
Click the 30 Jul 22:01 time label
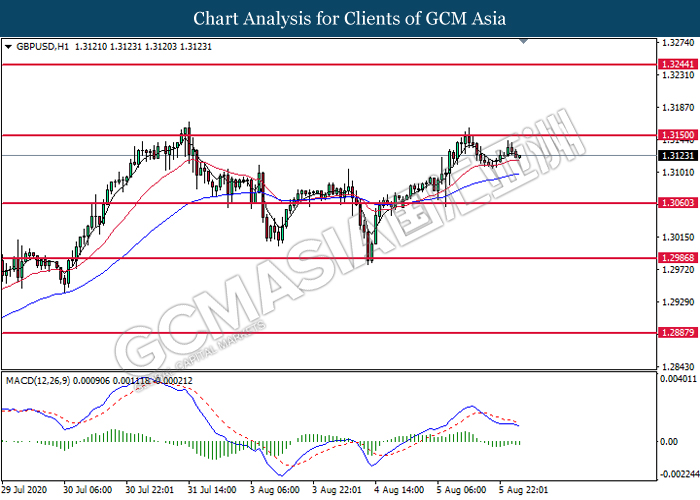pos(150,490)
